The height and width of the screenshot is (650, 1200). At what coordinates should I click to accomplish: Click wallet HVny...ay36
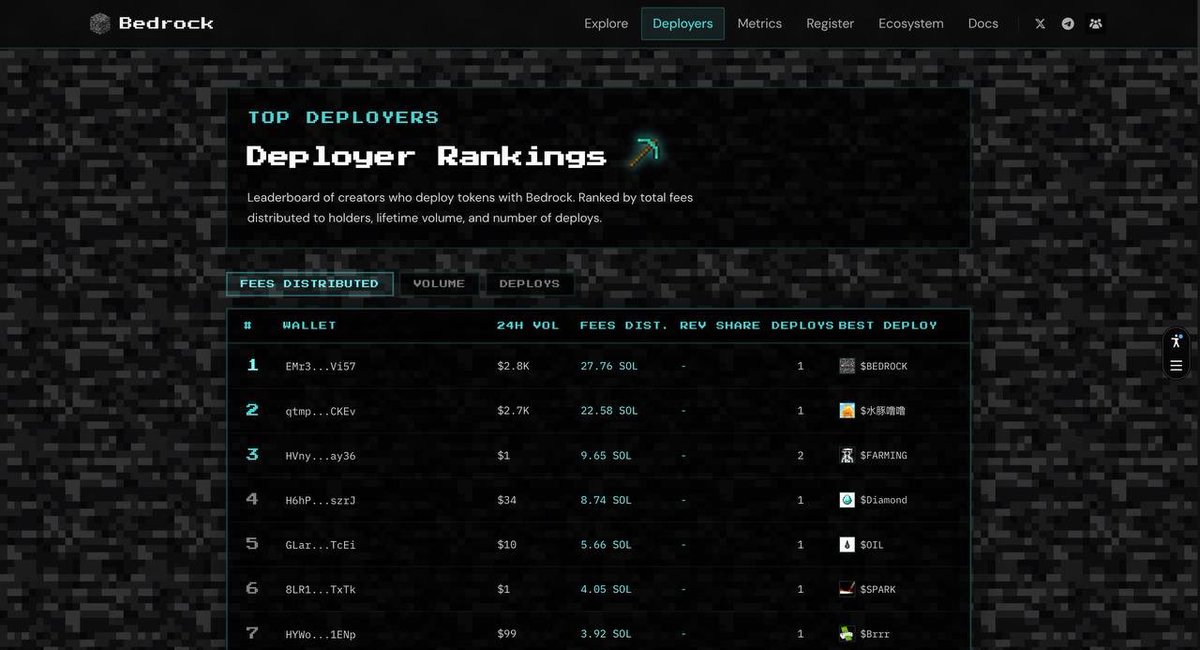pyautogui.click(x=320, y=456)
